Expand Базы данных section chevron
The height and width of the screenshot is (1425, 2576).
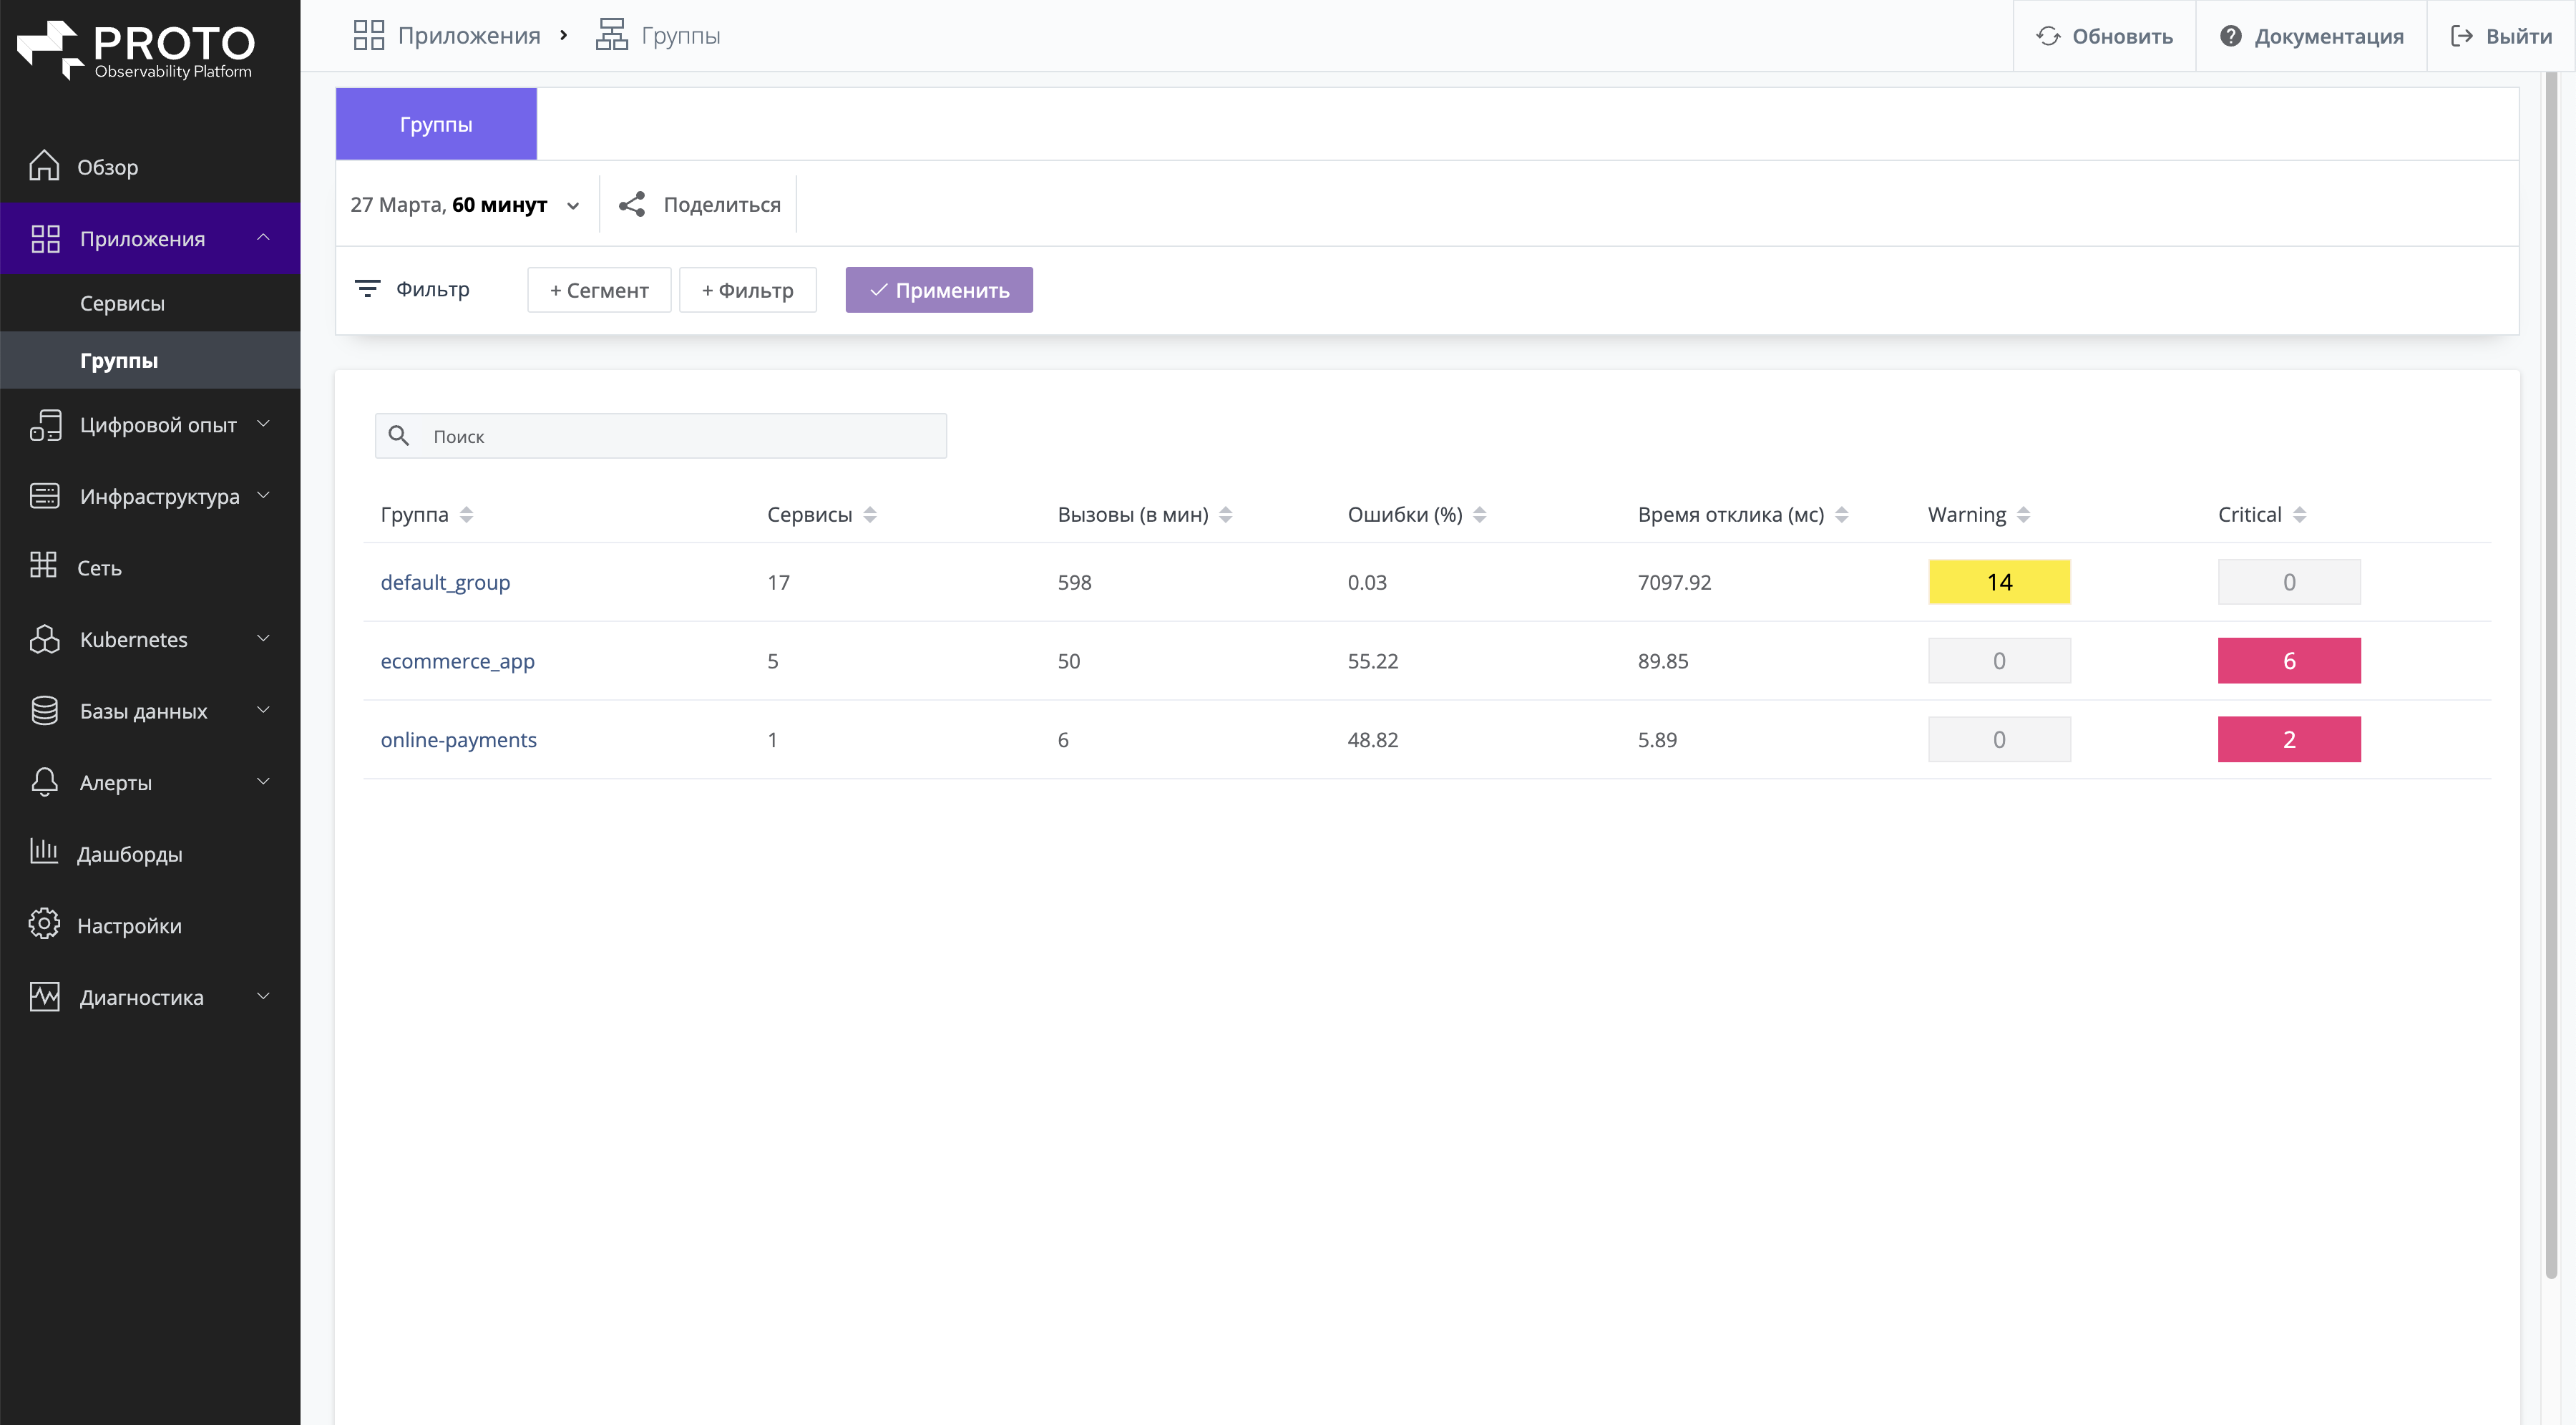pyautogui.click(x=264, y=710)
